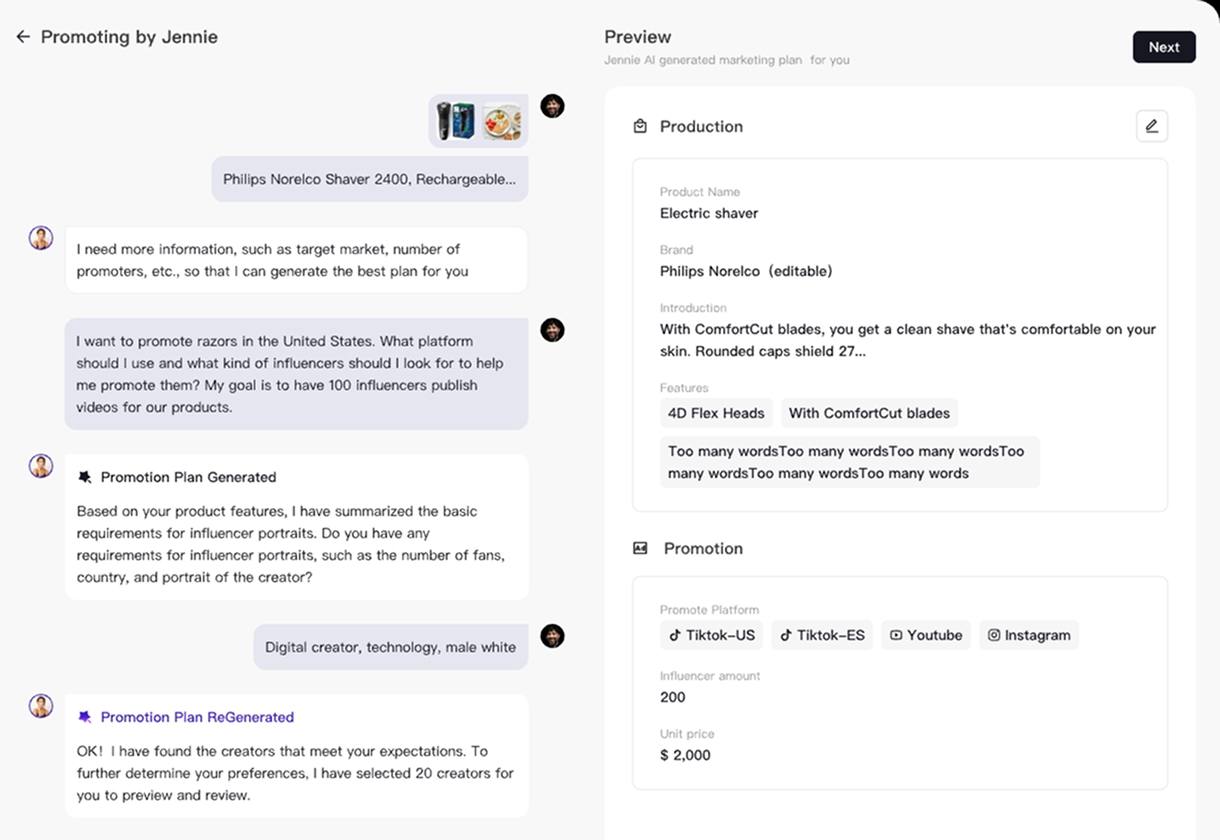Image resolution: width=1220 pixels, height=840 pixels.
Task: Click the Electric shaver product name value
Action: [709, 213]
